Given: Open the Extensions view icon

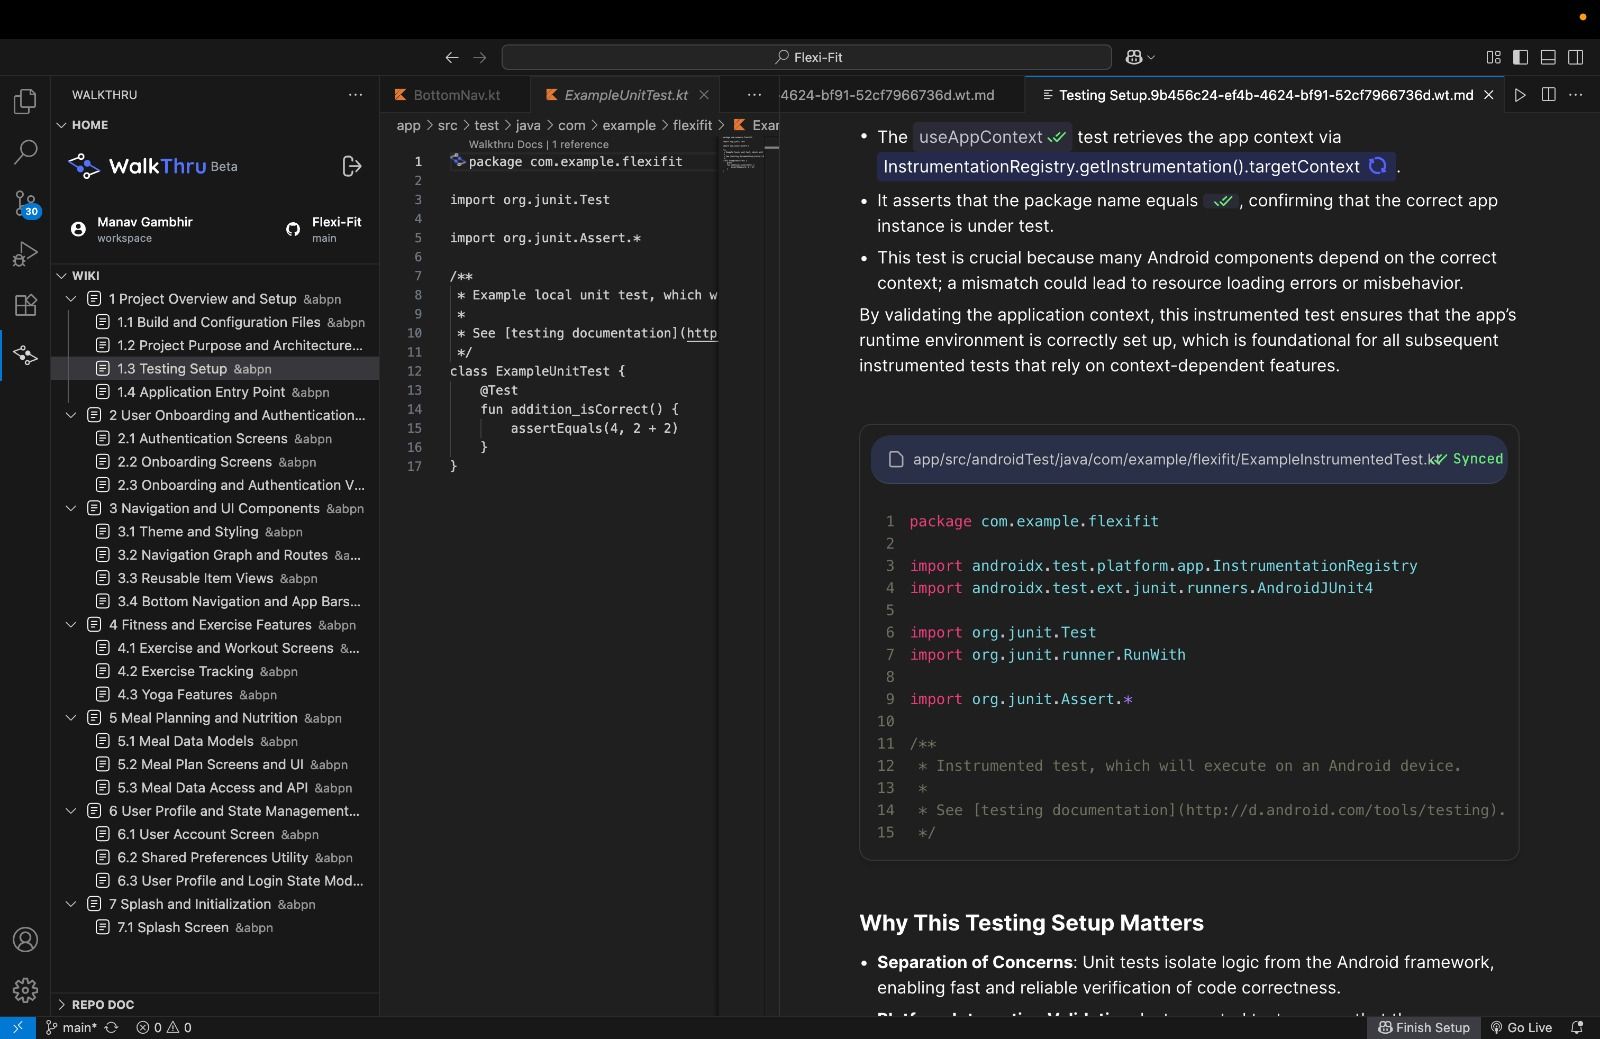Looking at the screenshot, I should coord(25,305).
